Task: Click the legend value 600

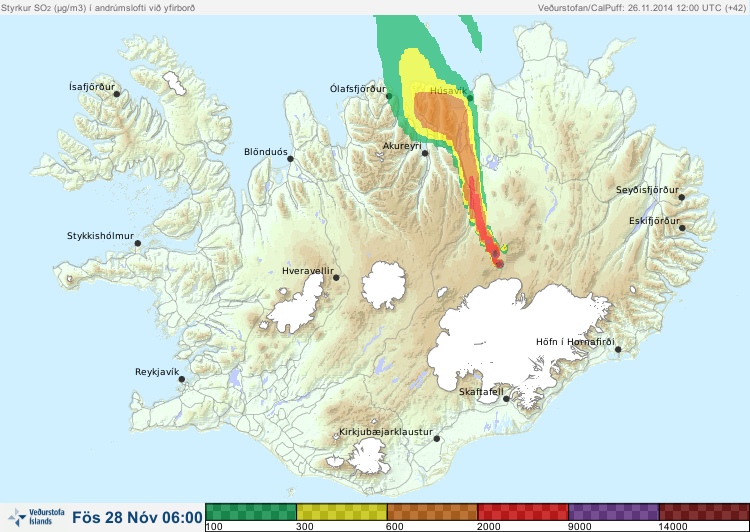Action: (x=395, y=527)
